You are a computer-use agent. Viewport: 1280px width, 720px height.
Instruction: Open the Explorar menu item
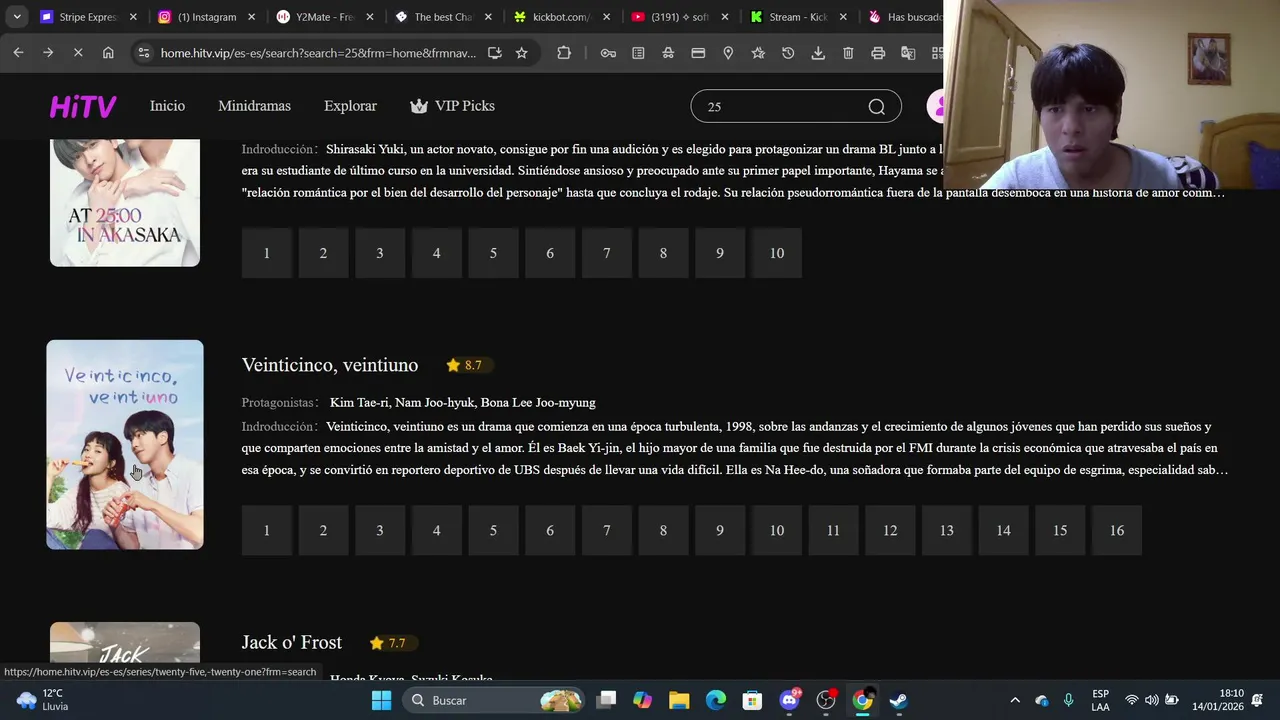(350, 106)
